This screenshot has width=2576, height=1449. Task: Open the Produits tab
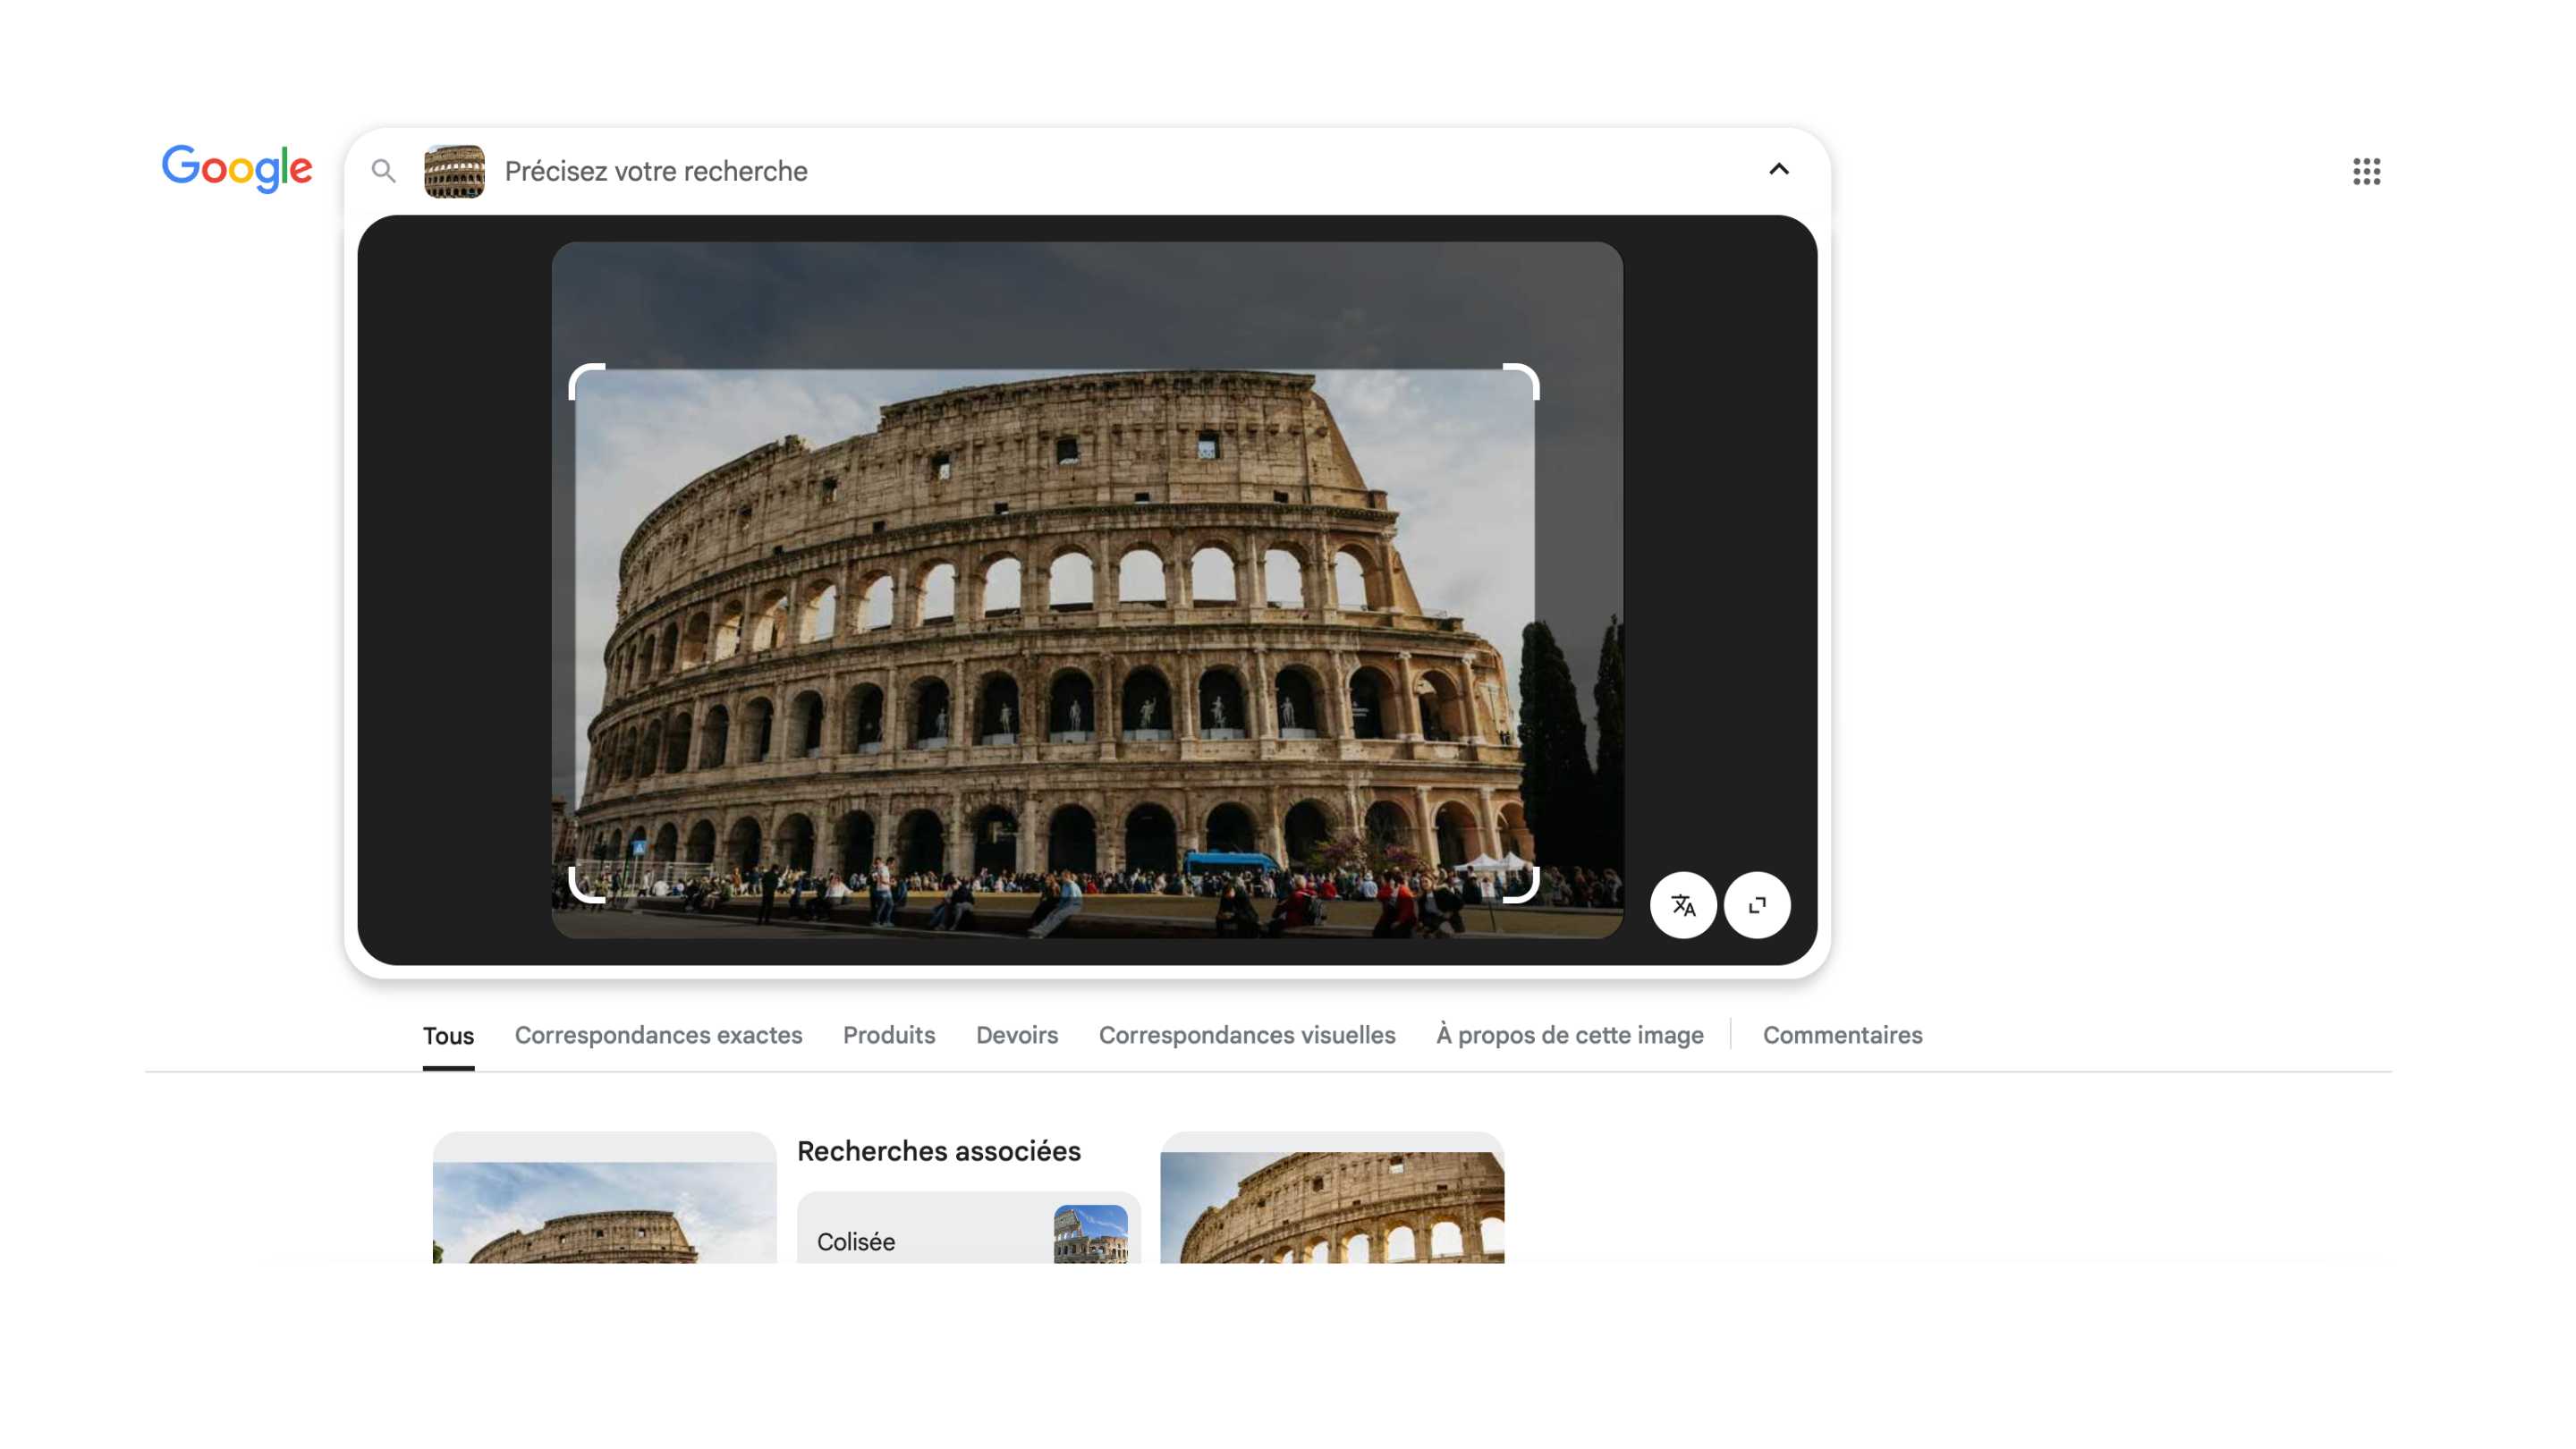[x=888, y=1035]
